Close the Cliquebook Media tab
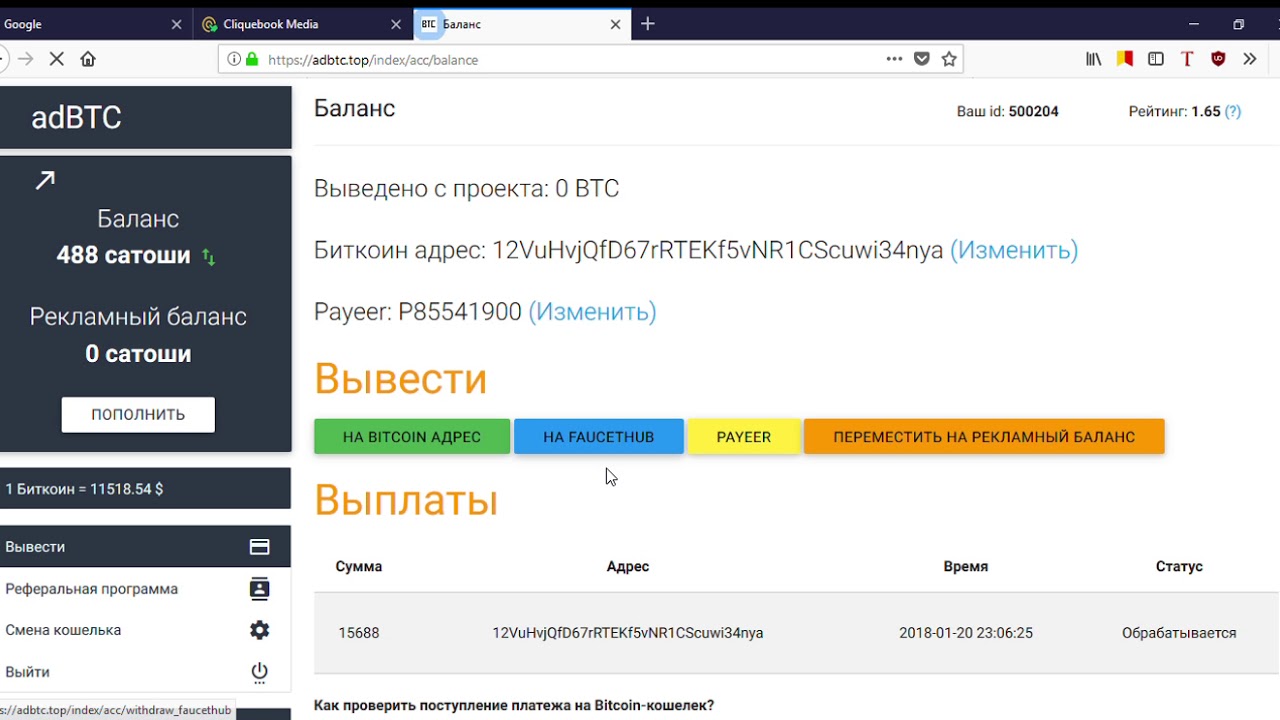1280x720 pixels. 396,24
